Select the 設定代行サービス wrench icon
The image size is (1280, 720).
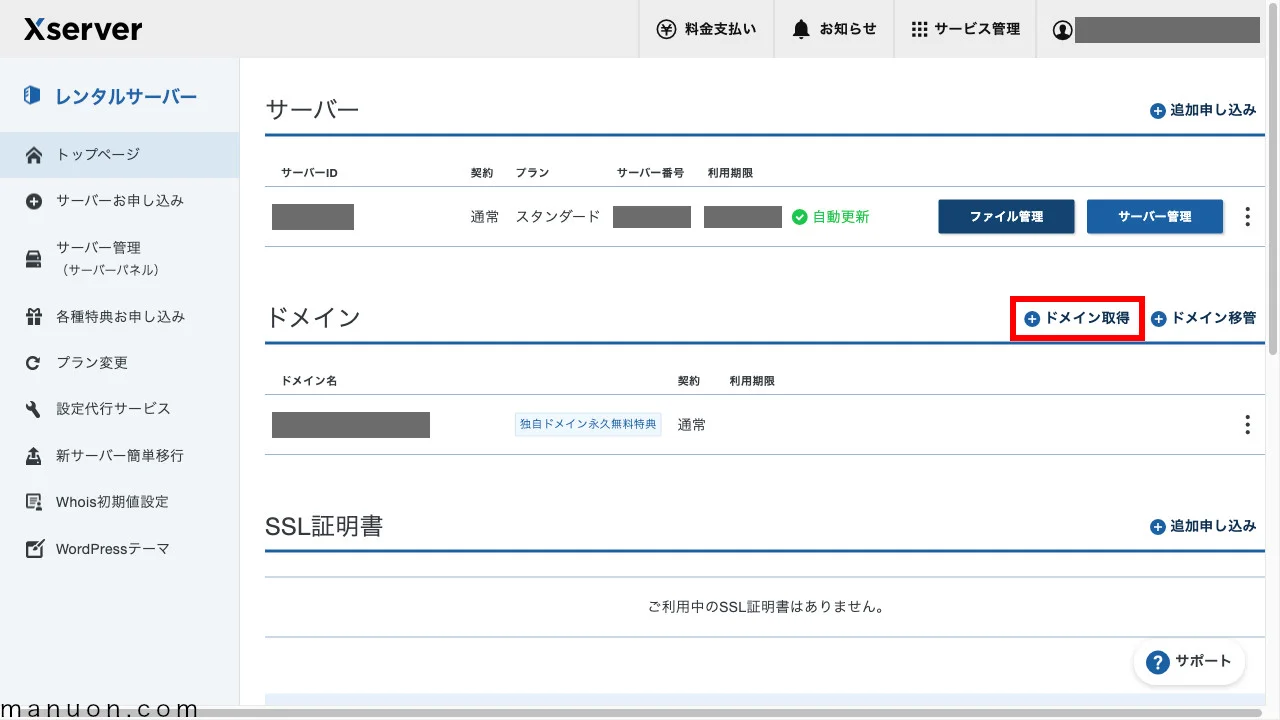32,409
